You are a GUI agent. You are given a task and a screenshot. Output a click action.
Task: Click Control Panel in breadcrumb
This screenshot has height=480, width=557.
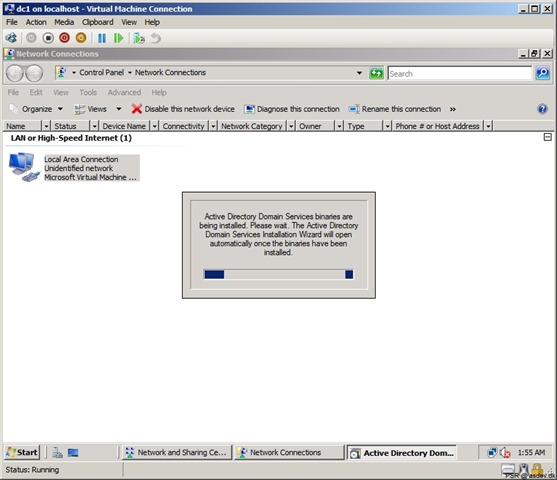(102, 72)
